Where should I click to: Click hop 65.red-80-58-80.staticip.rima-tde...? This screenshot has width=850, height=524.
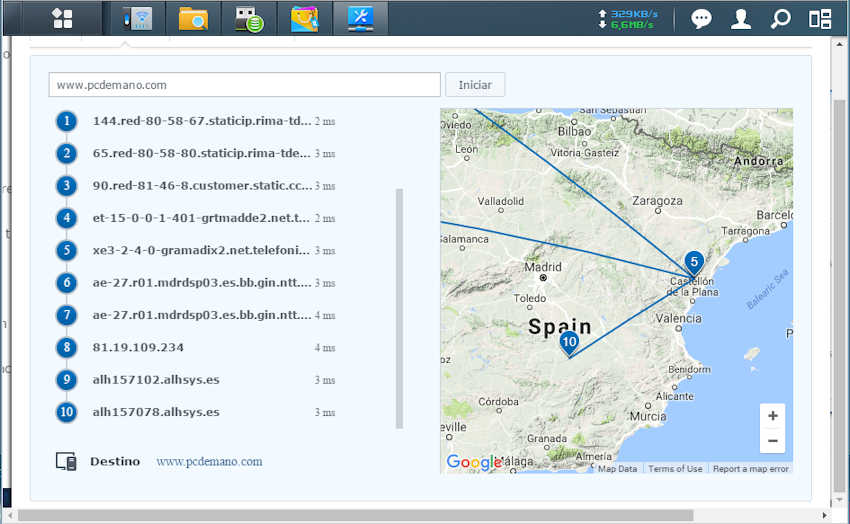click(202, 153)
